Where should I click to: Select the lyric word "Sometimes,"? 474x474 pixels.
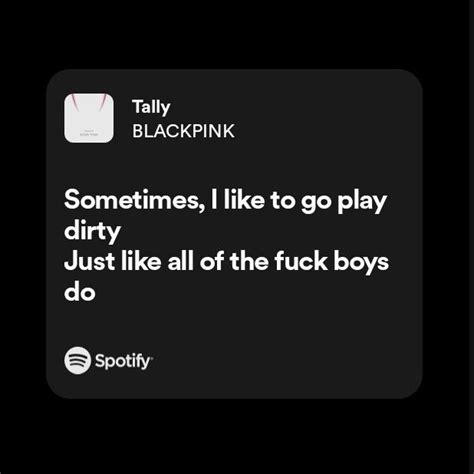pyautogui.click(x=134, y=200)
